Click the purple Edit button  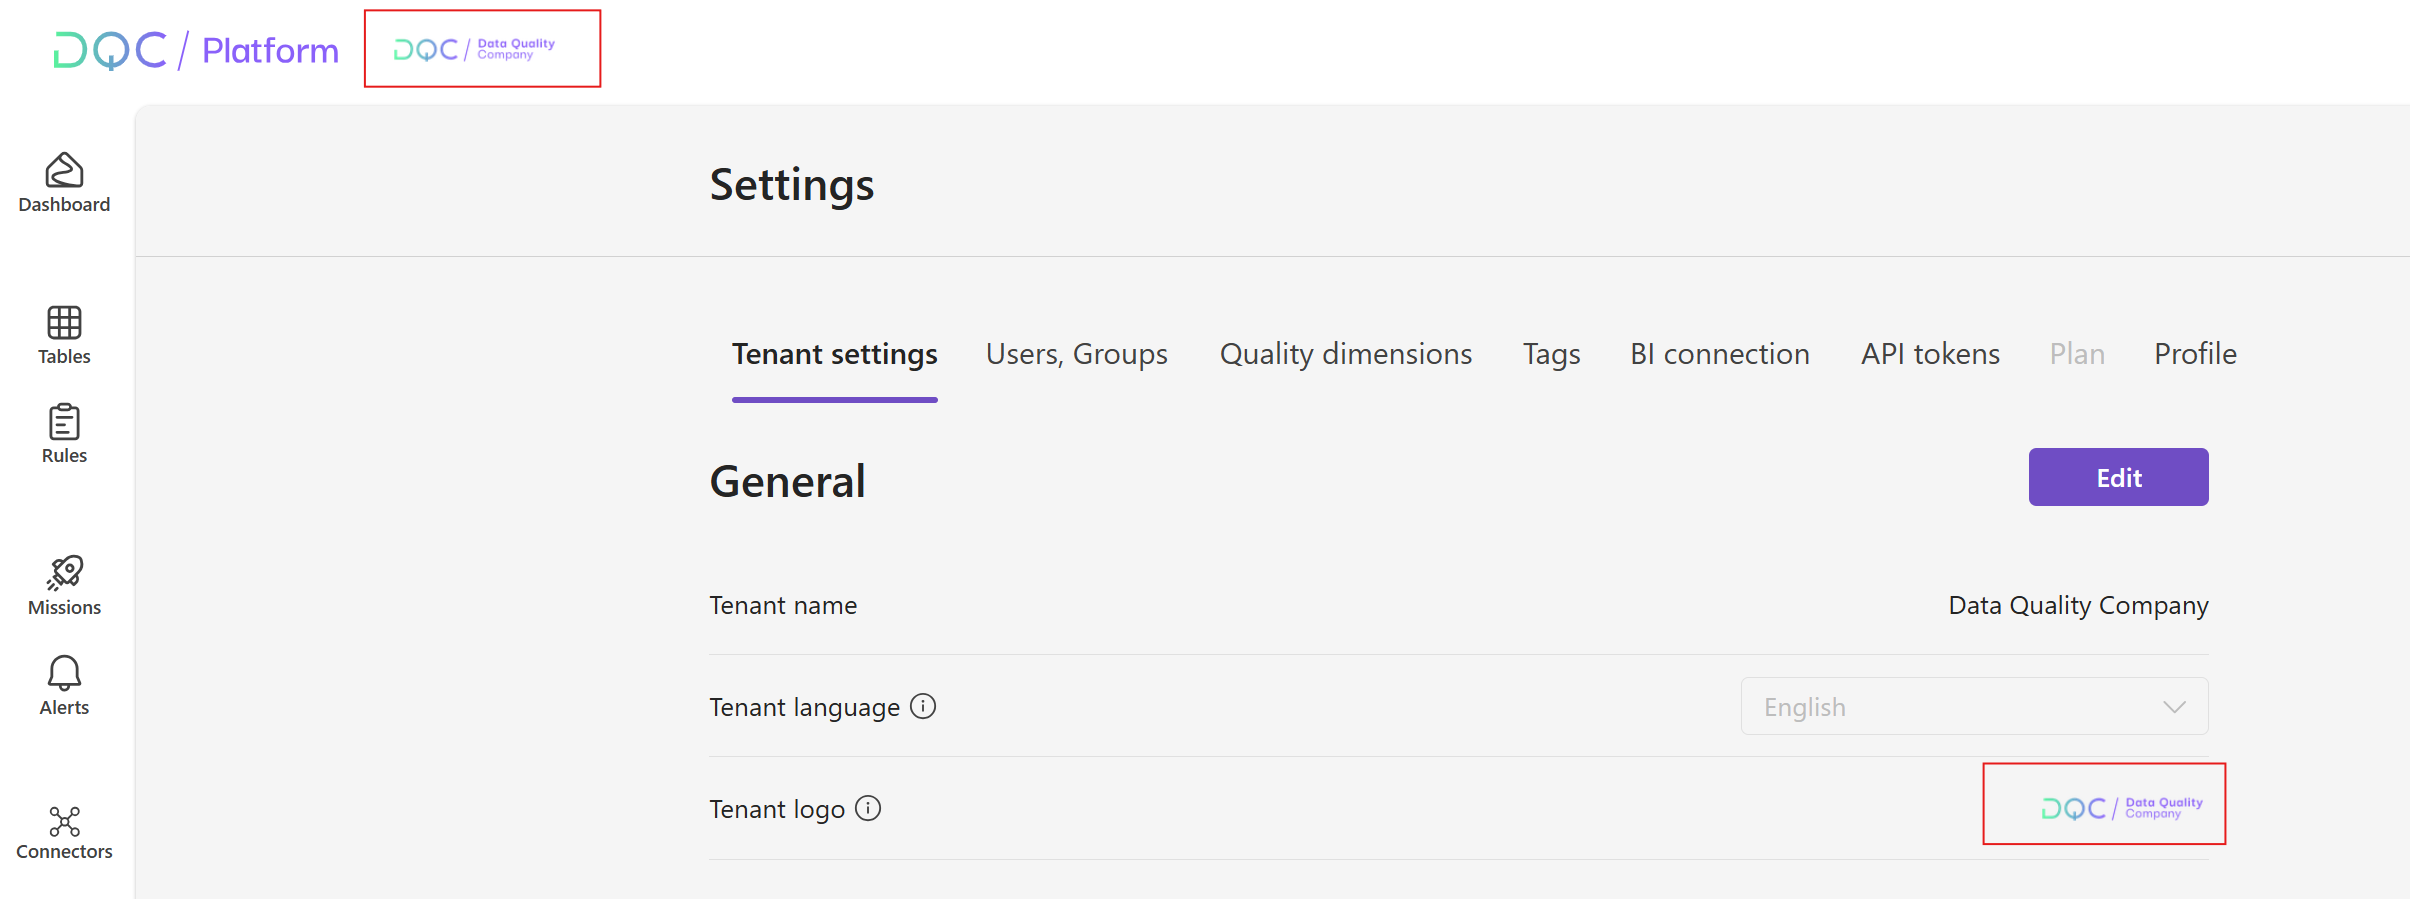click(2118, 478)
